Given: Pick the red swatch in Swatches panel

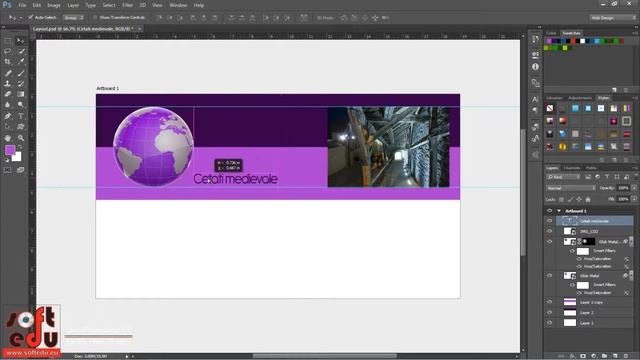Looking at the screenshot, I should pyautogui.click(x=573, y=41).
